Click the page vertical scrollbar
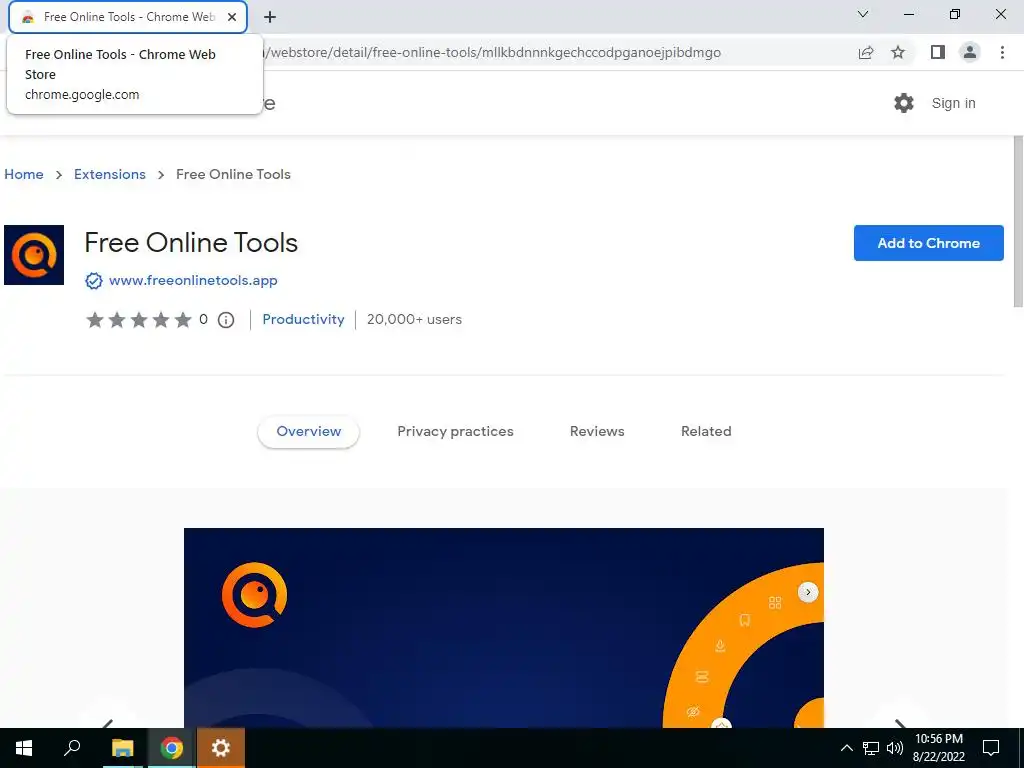The width and height of the screenshot is (1024, 768). point(1017,221)
